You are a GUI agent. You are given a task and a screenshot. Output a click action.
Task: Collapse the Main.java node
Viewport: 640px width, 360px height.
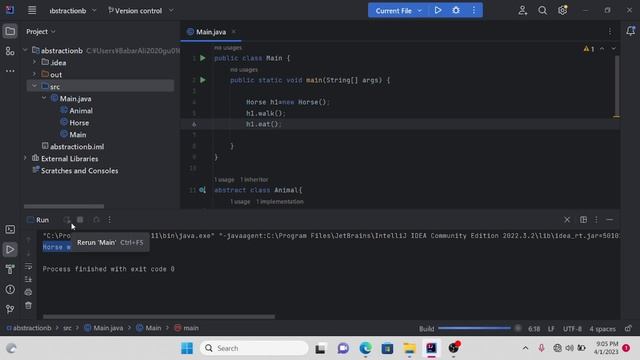pos(44,98)
